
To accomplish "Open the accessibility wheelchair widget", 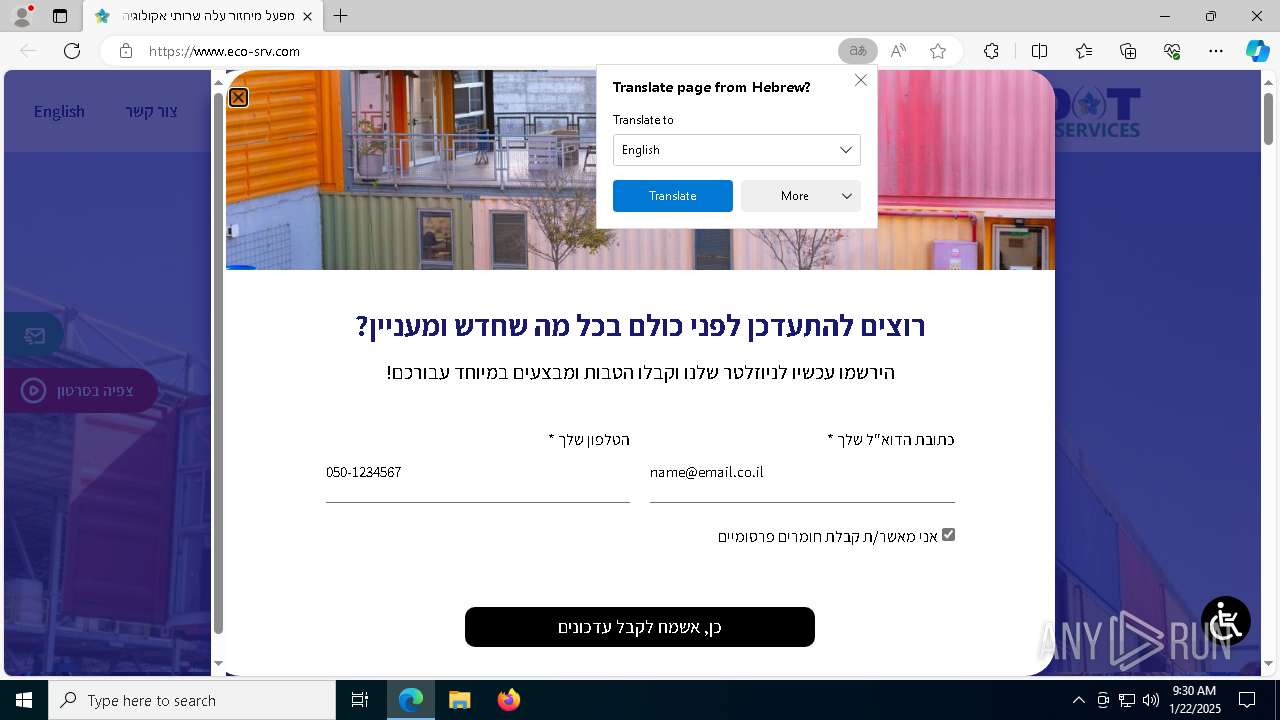I will click(1226, 622).
